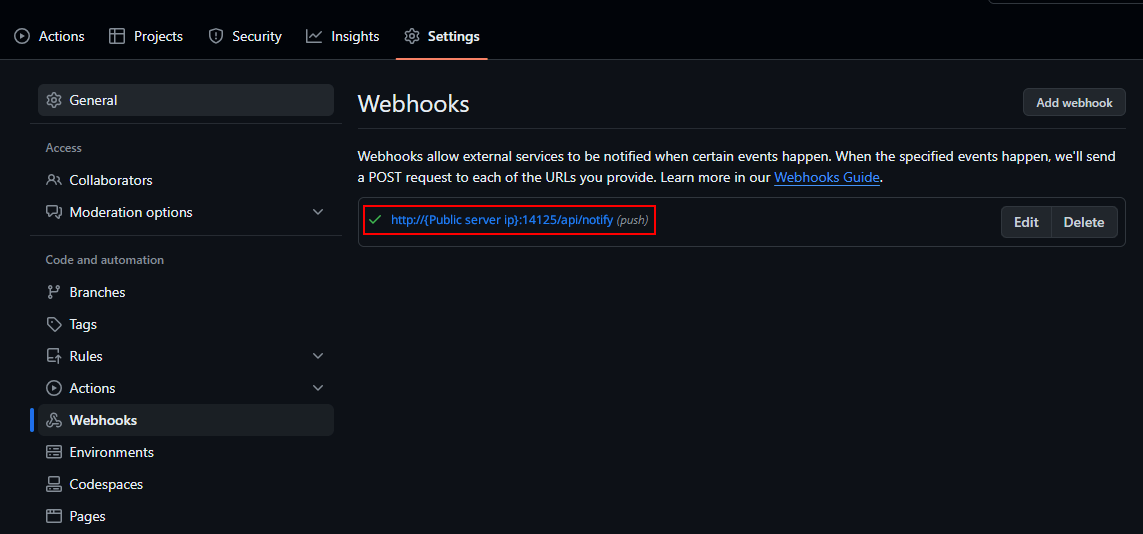Click the Codespaces icon in sidebar
Screen dimensions: 1143x534
53,484
